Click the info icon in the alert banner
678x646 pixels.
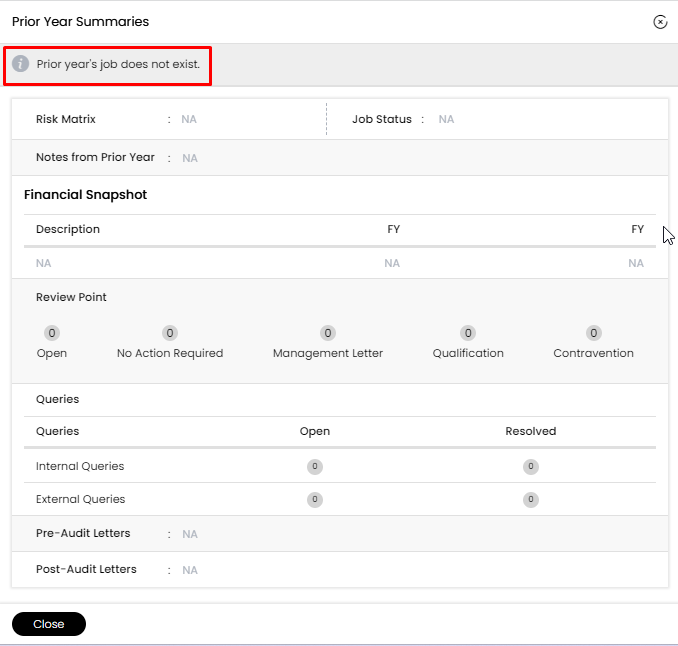tap(20, 64)
